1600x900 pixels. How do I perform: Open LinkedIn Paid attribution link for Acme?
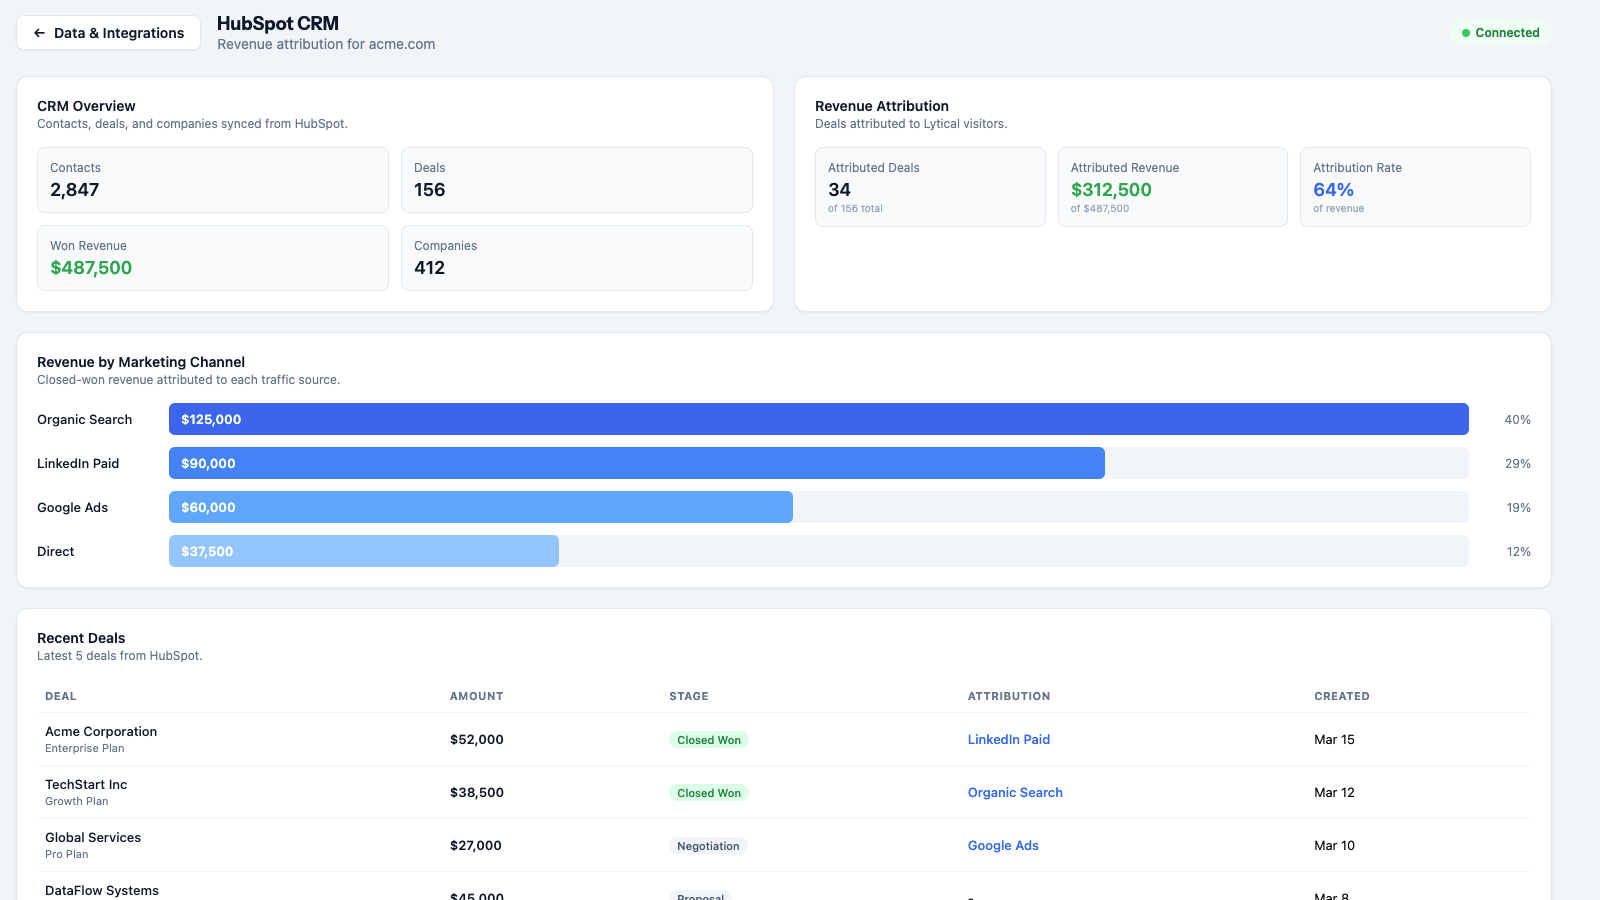click(x=1008, y=740)
